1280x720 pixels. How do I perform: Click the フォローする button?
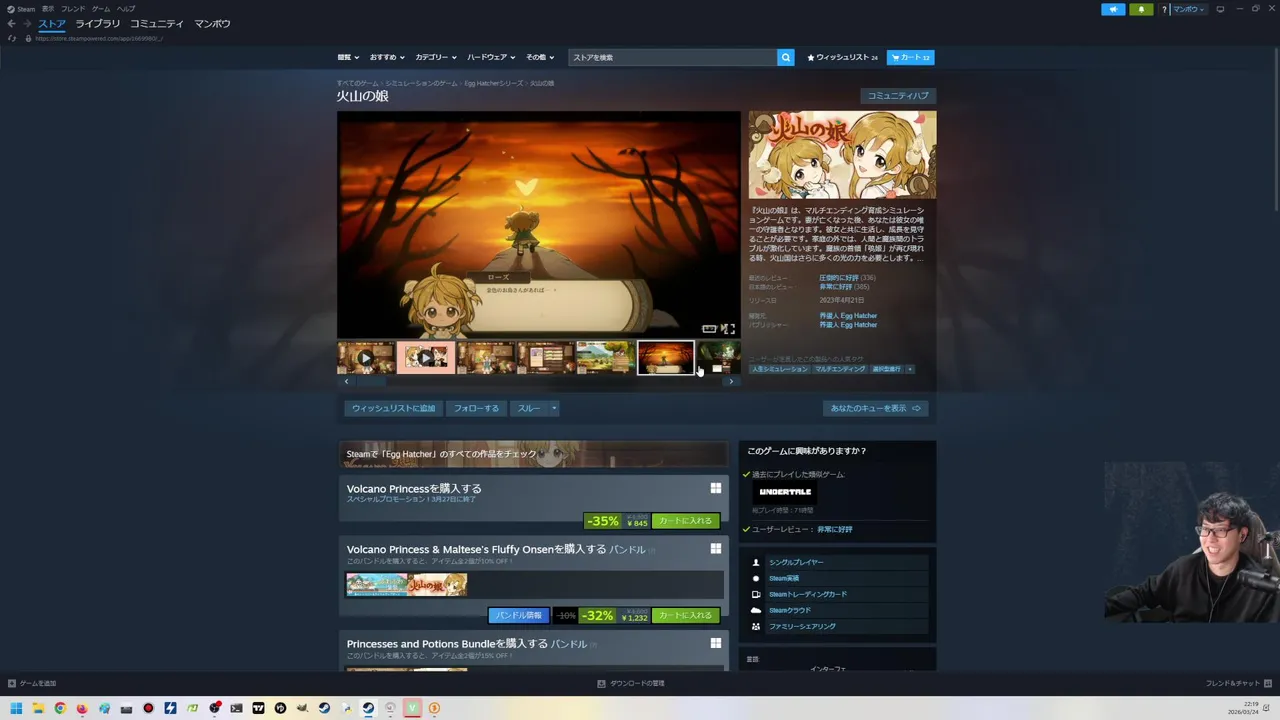(x=476, y=408)
